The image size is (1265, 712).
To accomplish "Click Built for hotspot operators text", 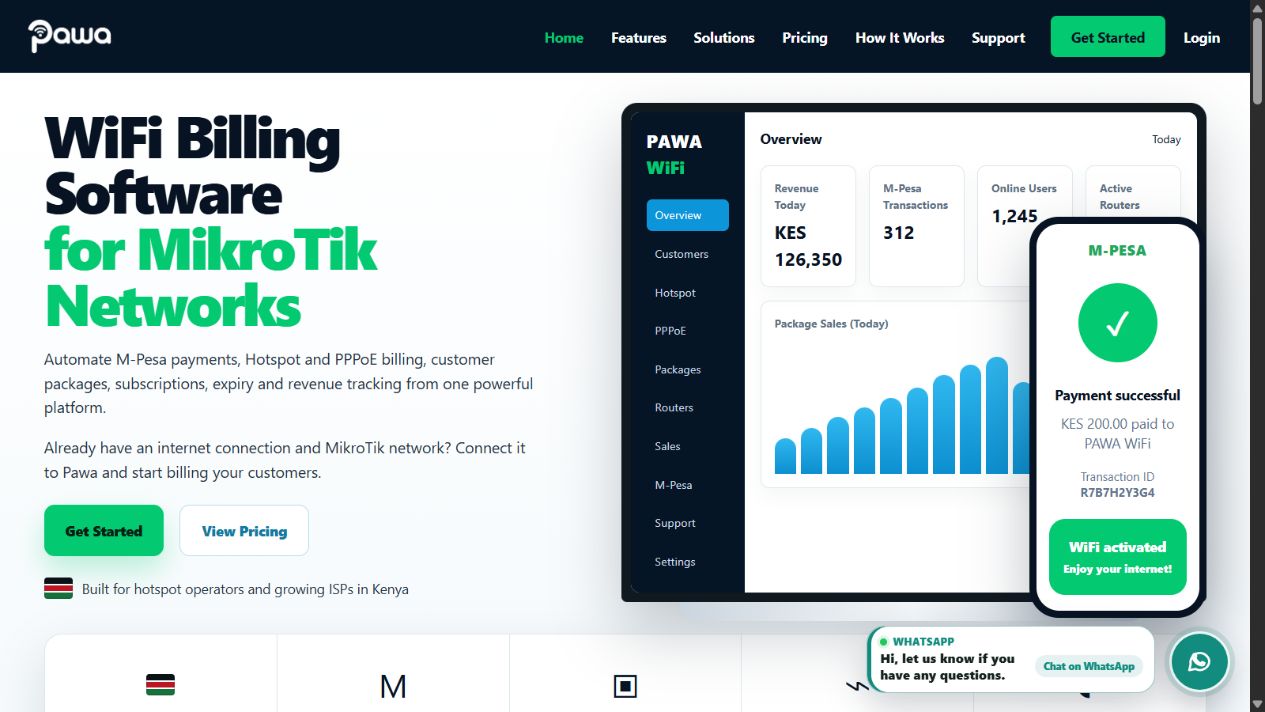I will (245, 589).
